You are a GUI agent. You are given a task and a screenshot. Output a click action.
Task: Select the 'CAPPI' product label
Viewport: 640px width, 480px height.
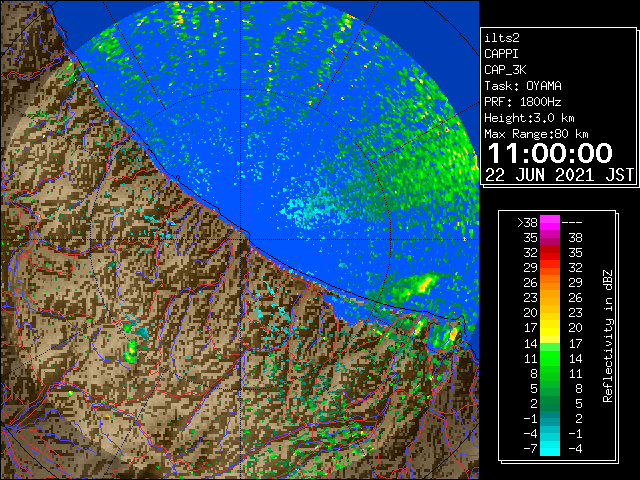[x=501, y=54]
